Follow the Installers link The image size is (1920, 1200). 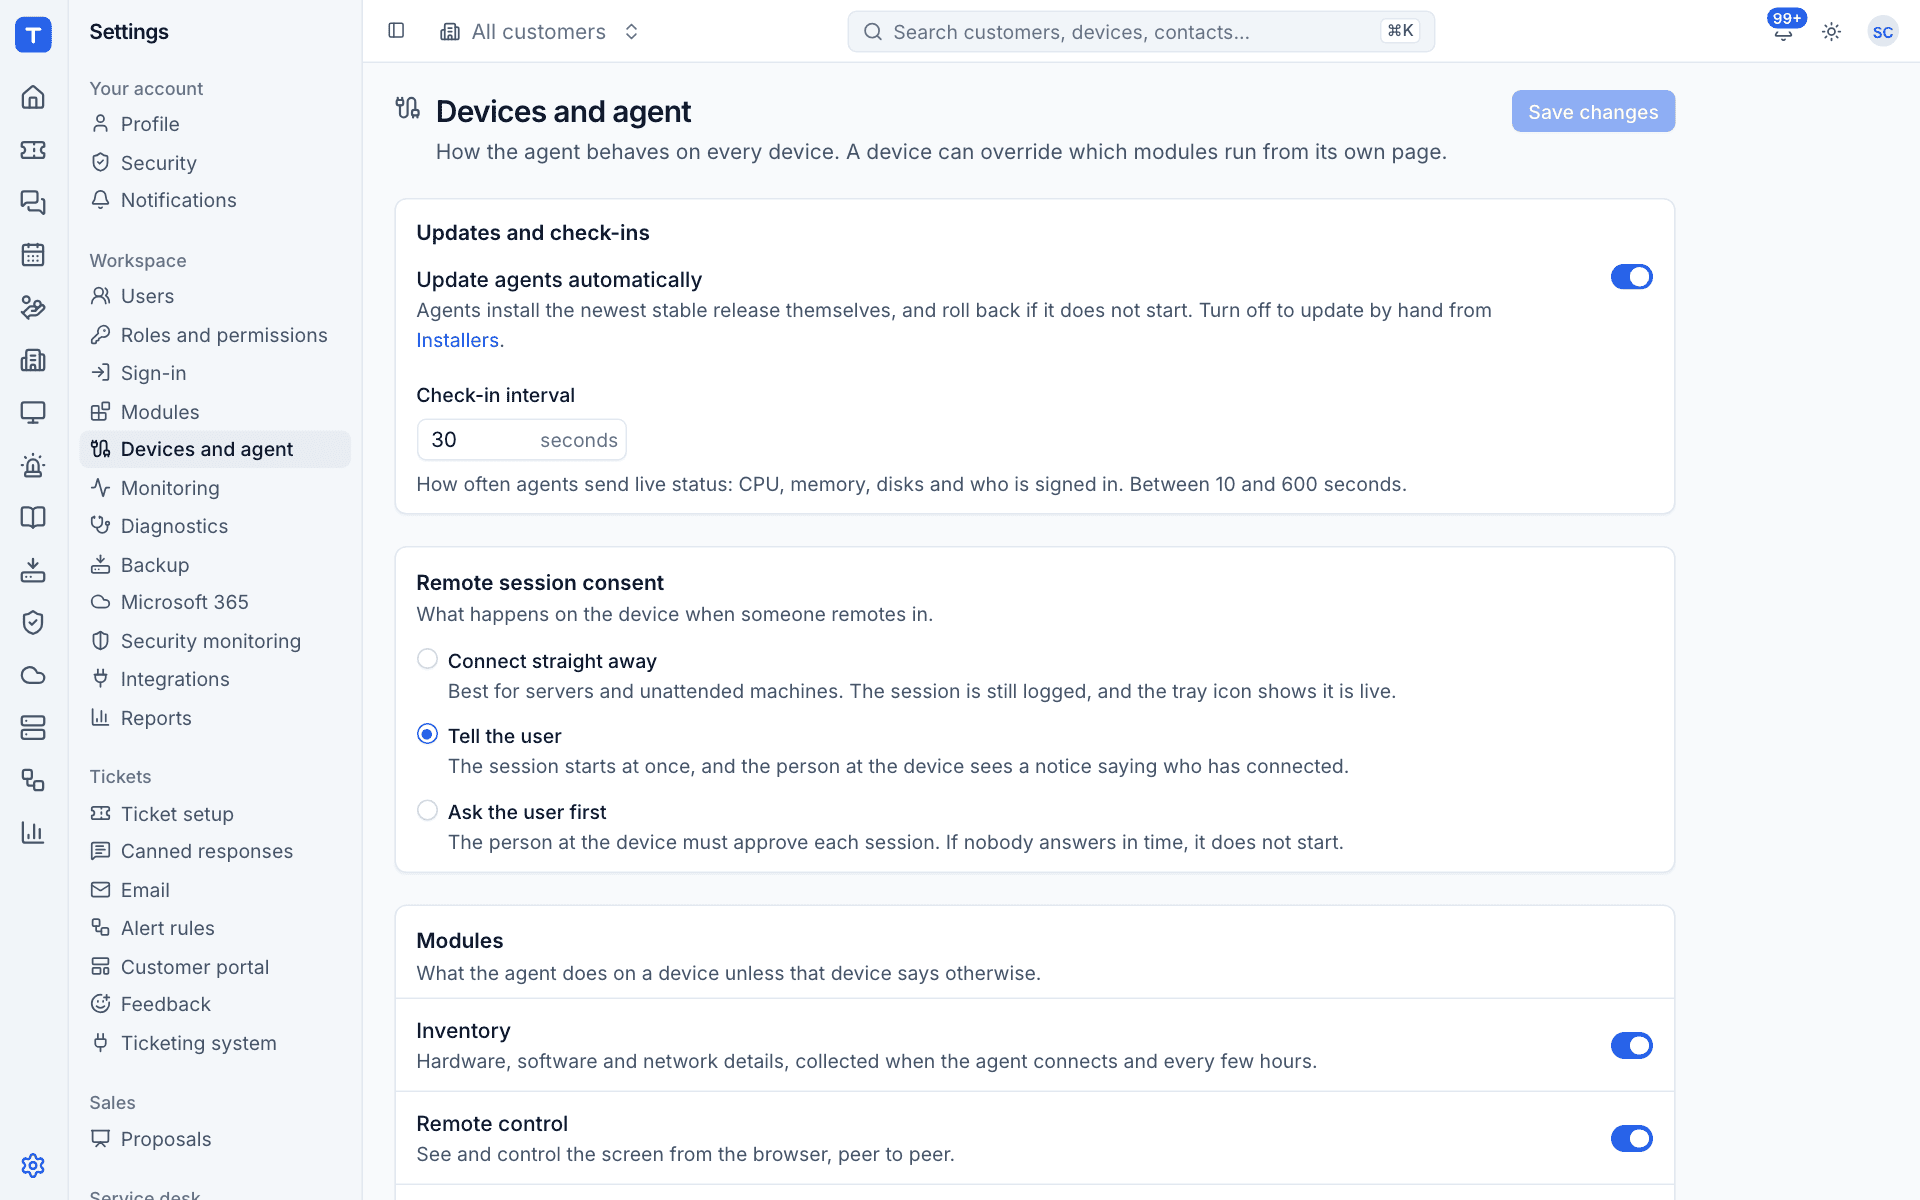pyautogui.click(x=457, y=340)
